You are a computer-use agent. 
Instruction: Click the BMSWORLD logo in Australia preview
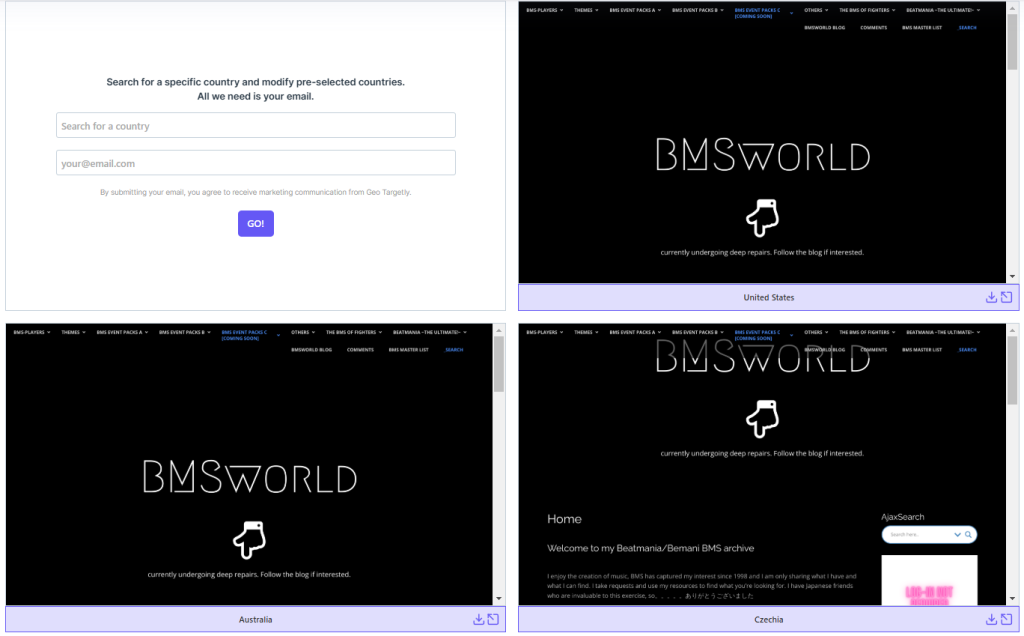[250, 477]
